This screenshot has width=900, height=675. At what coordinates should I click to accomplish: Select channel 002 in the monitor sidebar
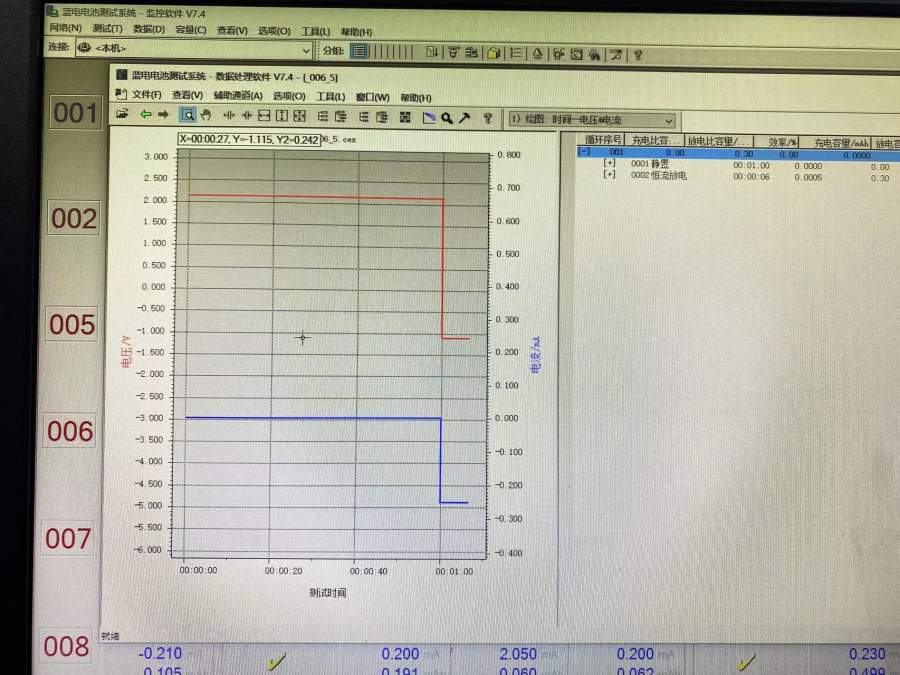(x=73, y=218)
